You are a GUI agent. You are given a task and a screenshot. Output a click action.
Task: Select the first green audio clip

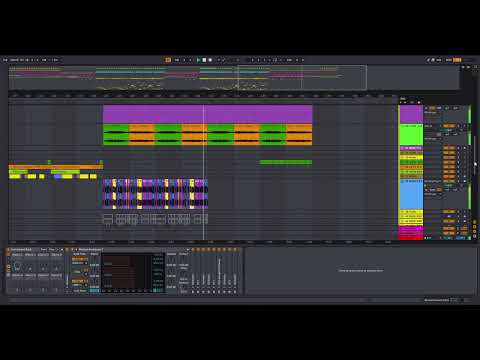116,135
